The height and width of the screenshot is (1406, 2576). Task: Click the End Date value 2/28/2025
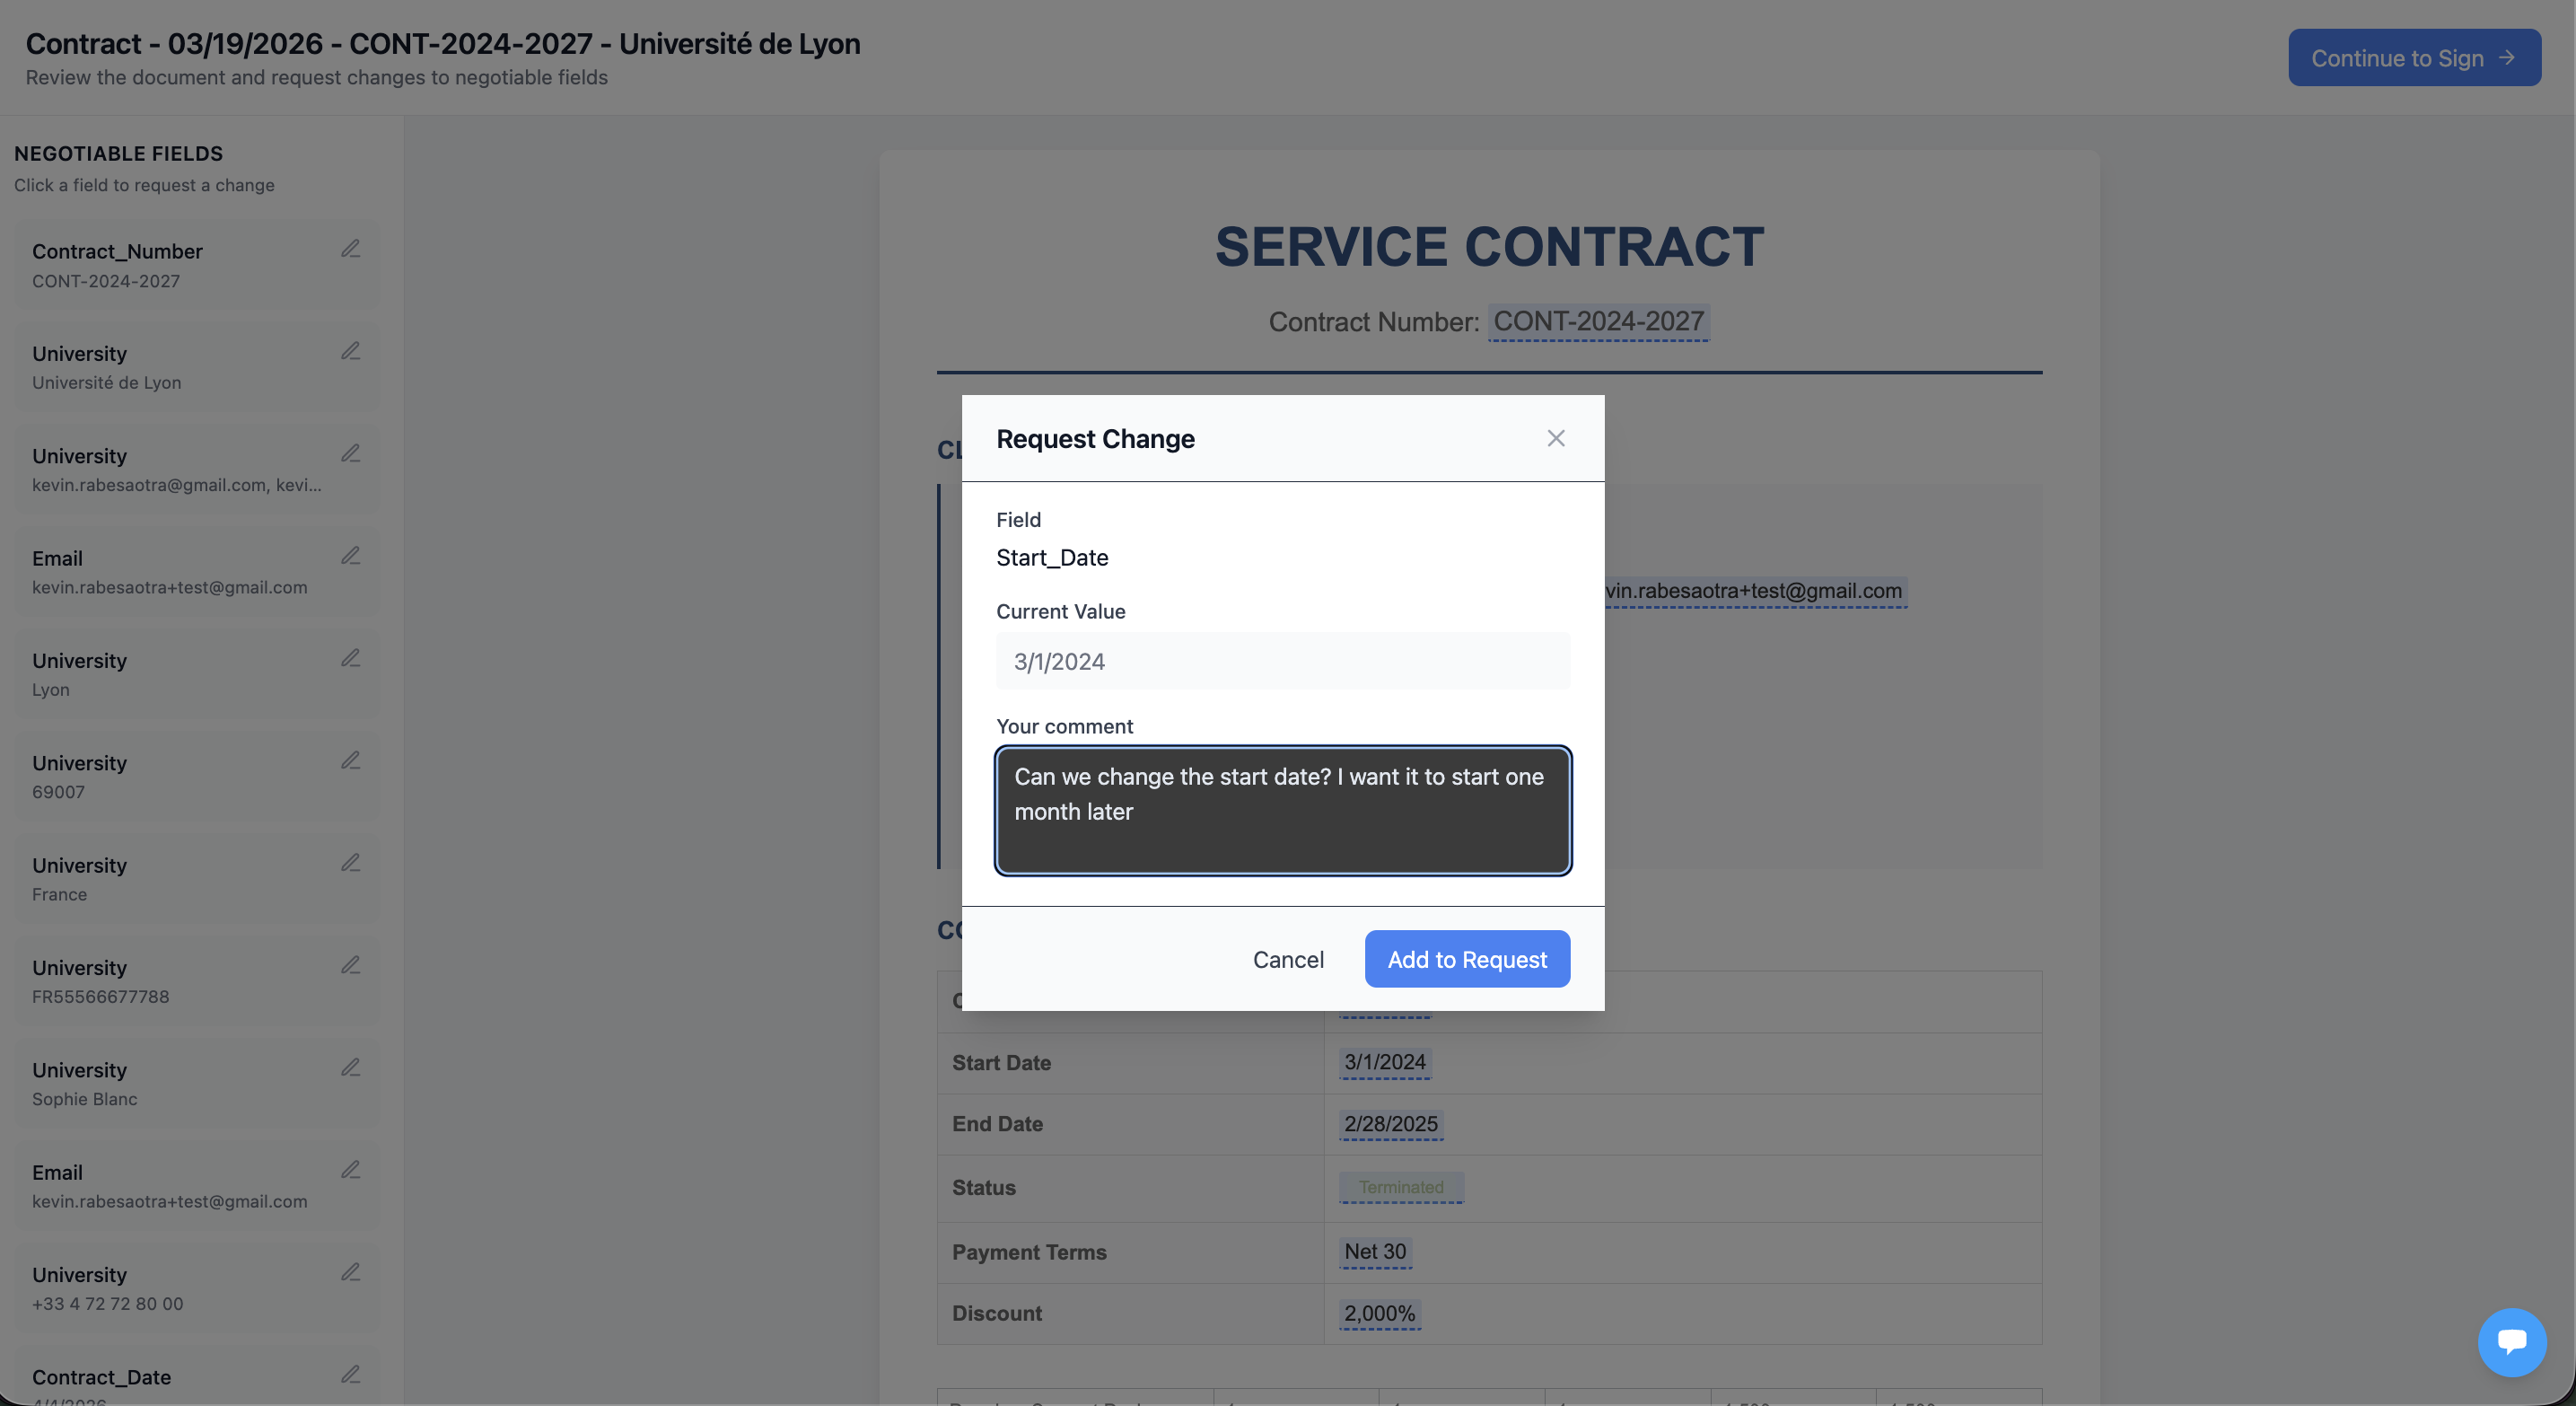tap(1390, 1124)
